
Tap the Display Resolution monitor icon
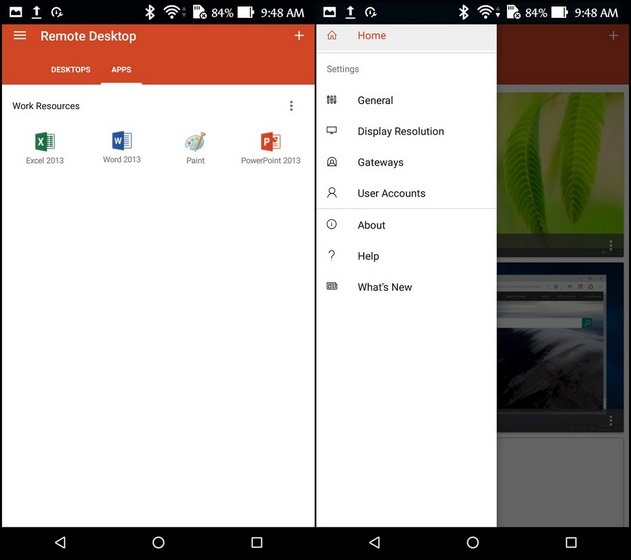coord(332,130)
